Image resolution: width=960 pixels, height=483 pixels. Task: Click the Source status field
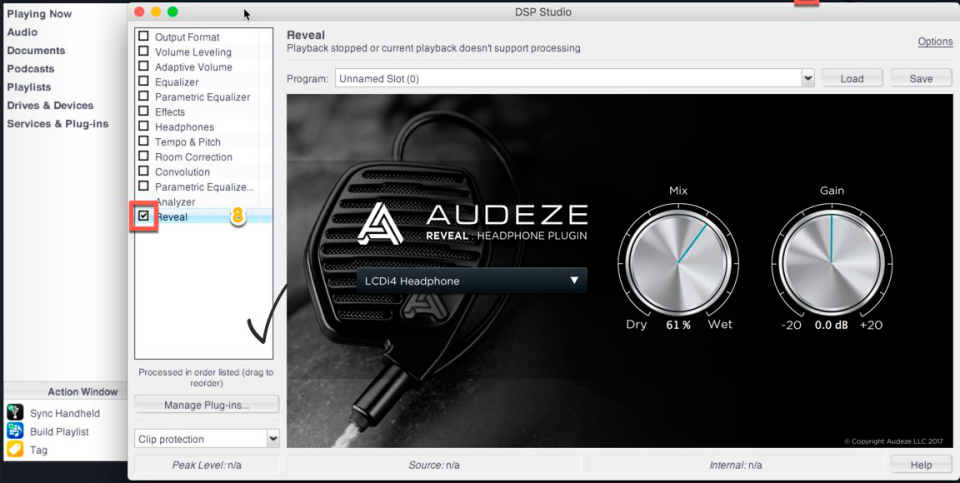(x=434, y=465)
